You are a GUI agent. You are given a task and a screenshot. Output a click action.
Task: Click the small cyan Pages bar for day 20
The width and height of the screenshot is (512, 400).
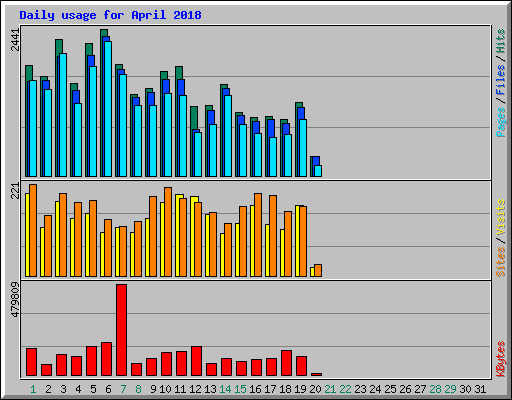(318, 171)
